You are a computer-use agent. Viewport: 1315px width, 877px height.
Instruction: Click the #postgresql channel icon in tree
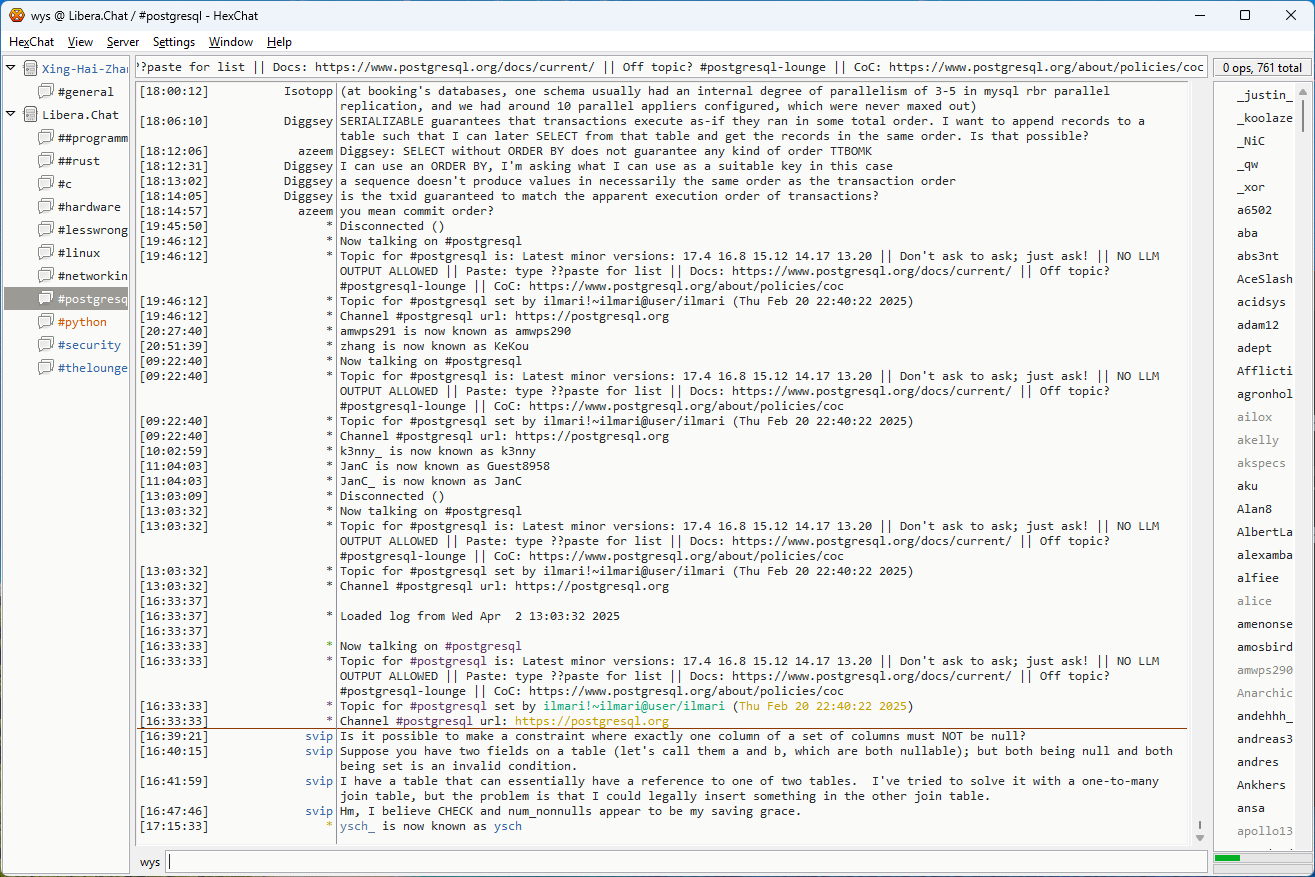46,299
